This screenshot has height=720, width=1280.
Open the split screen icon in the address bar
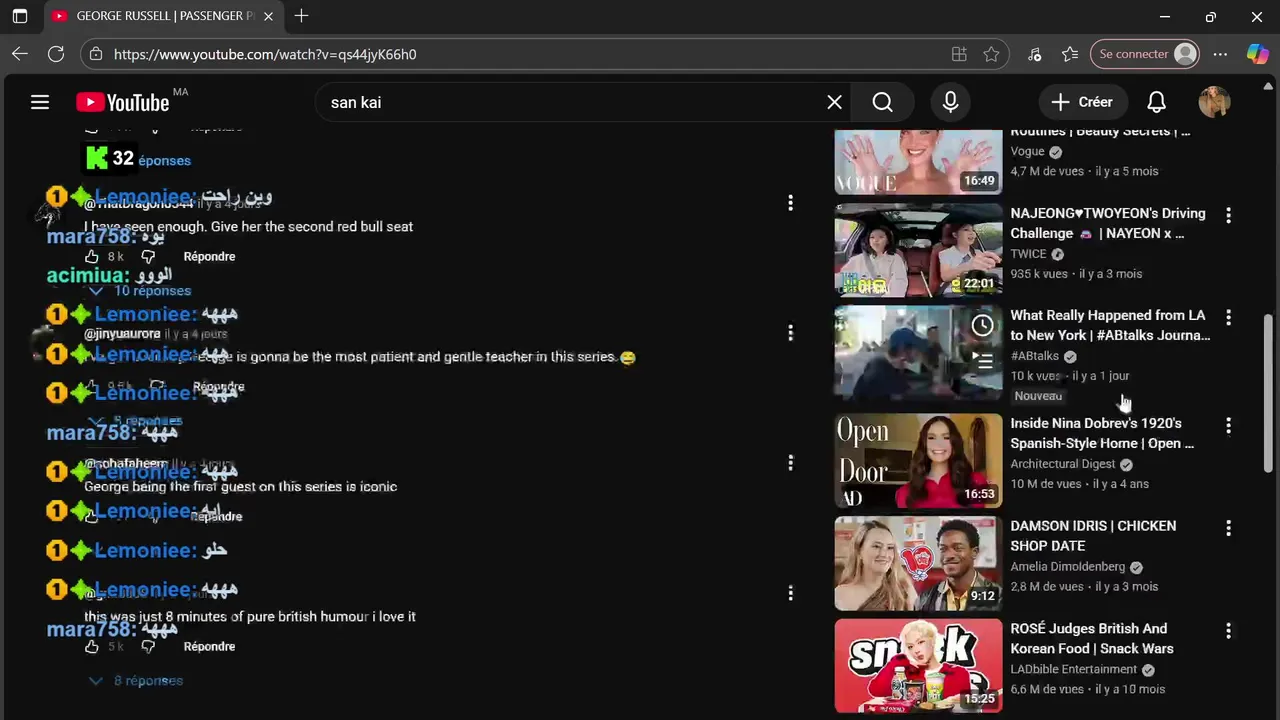(x=959, y=54)
